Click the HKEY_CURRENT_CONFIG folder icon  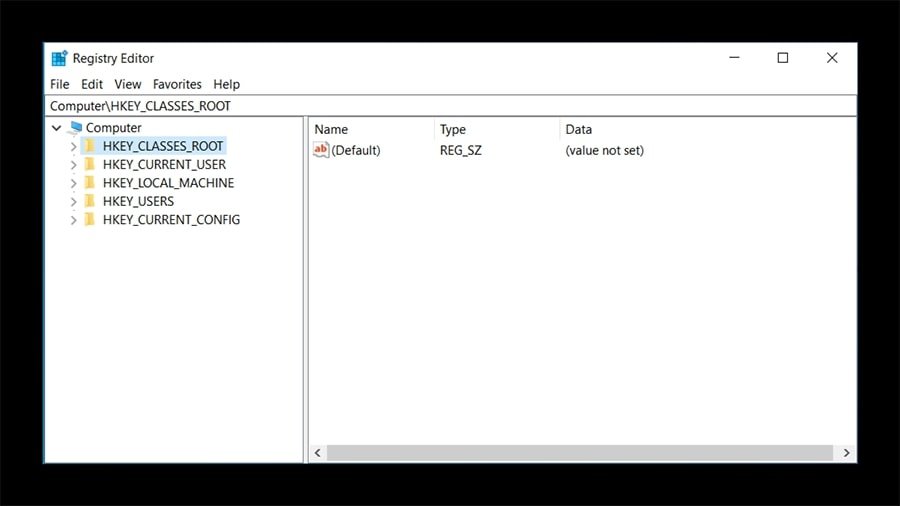tap(90, 220)
